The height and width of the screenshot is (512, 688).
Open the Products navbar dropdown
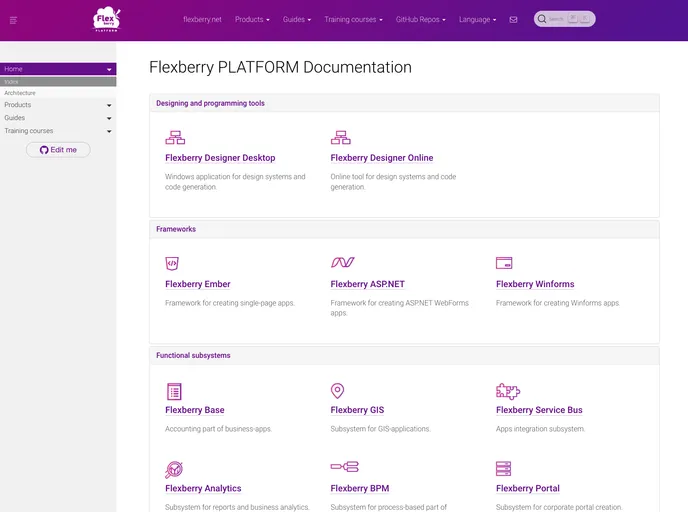pyautogui.click(x=252, y=19)
